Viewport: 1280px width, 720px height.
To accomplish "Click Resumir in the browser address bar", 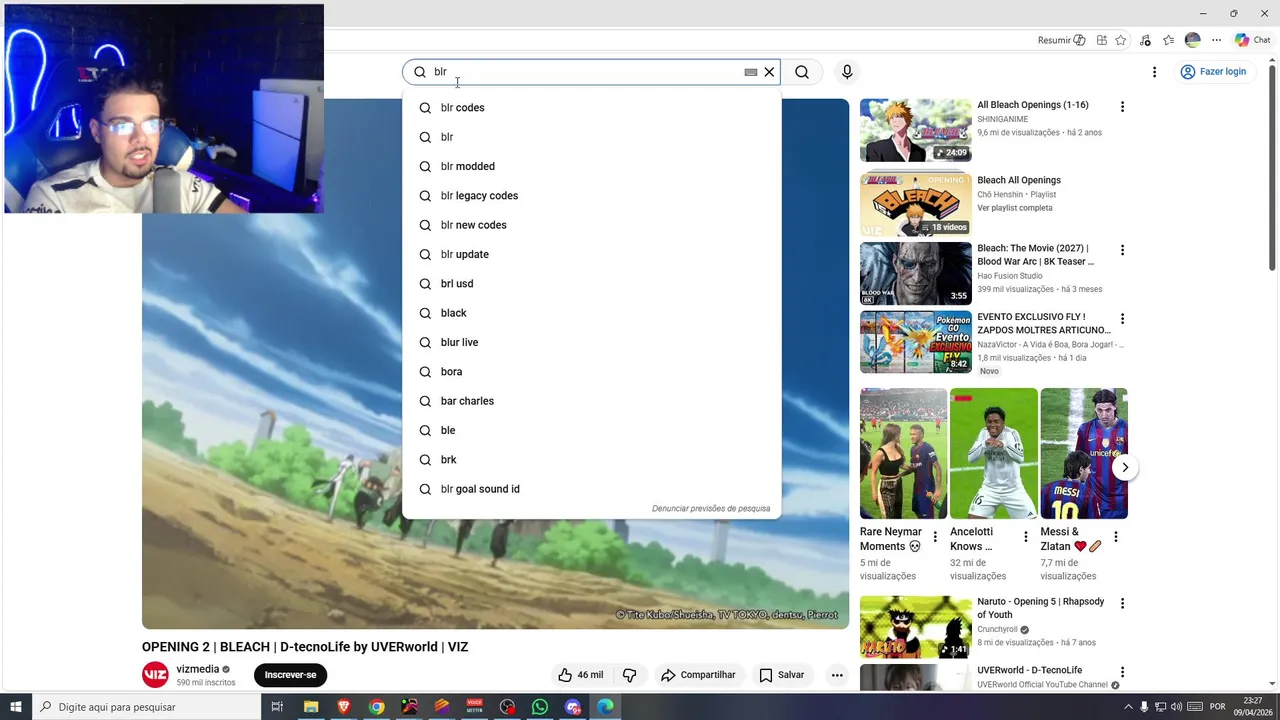I will coord(1061,40).
